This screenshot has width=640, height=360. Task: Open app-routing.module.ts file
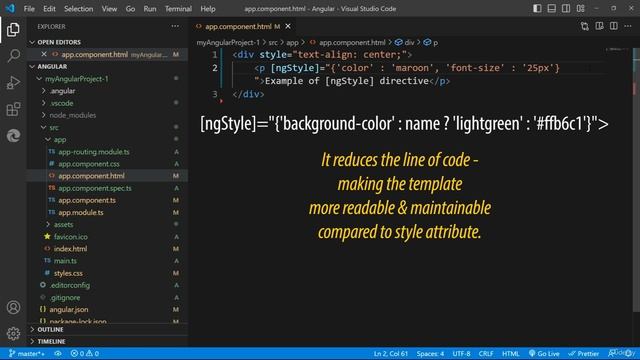coord(94,151)
